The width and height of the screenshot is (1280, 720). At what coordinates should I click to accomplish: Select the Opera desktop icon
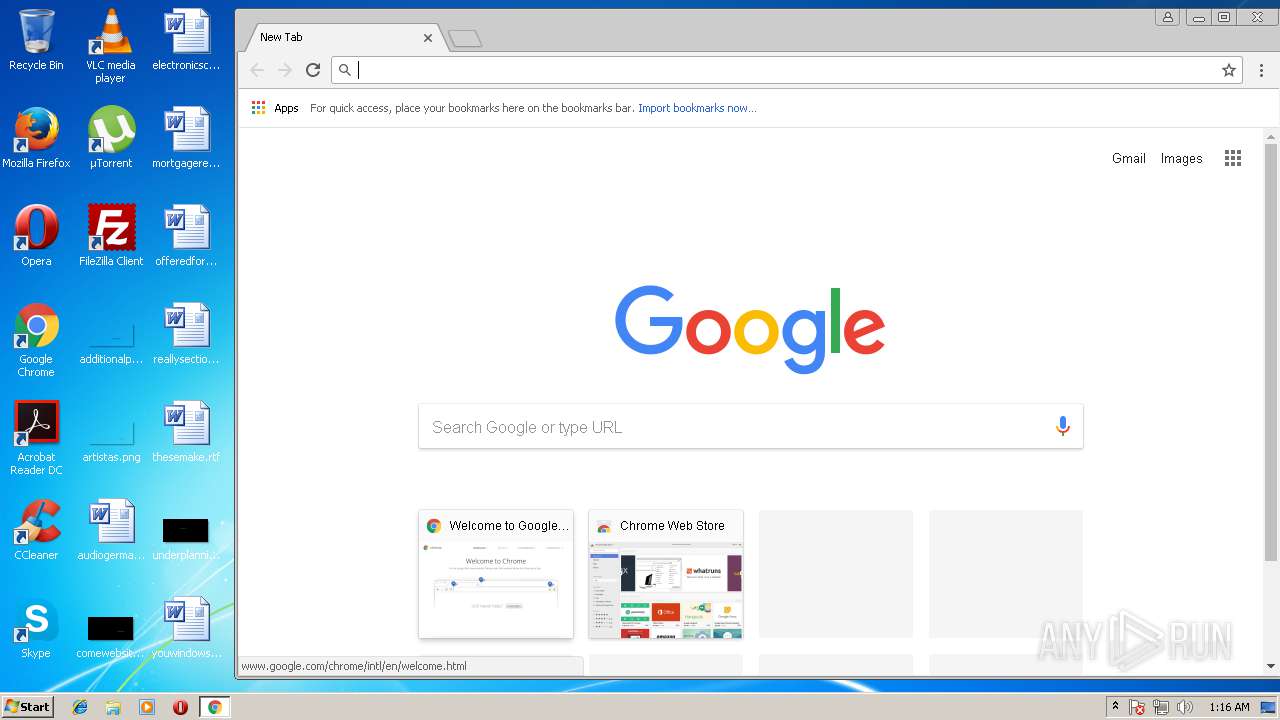point(36,236)
